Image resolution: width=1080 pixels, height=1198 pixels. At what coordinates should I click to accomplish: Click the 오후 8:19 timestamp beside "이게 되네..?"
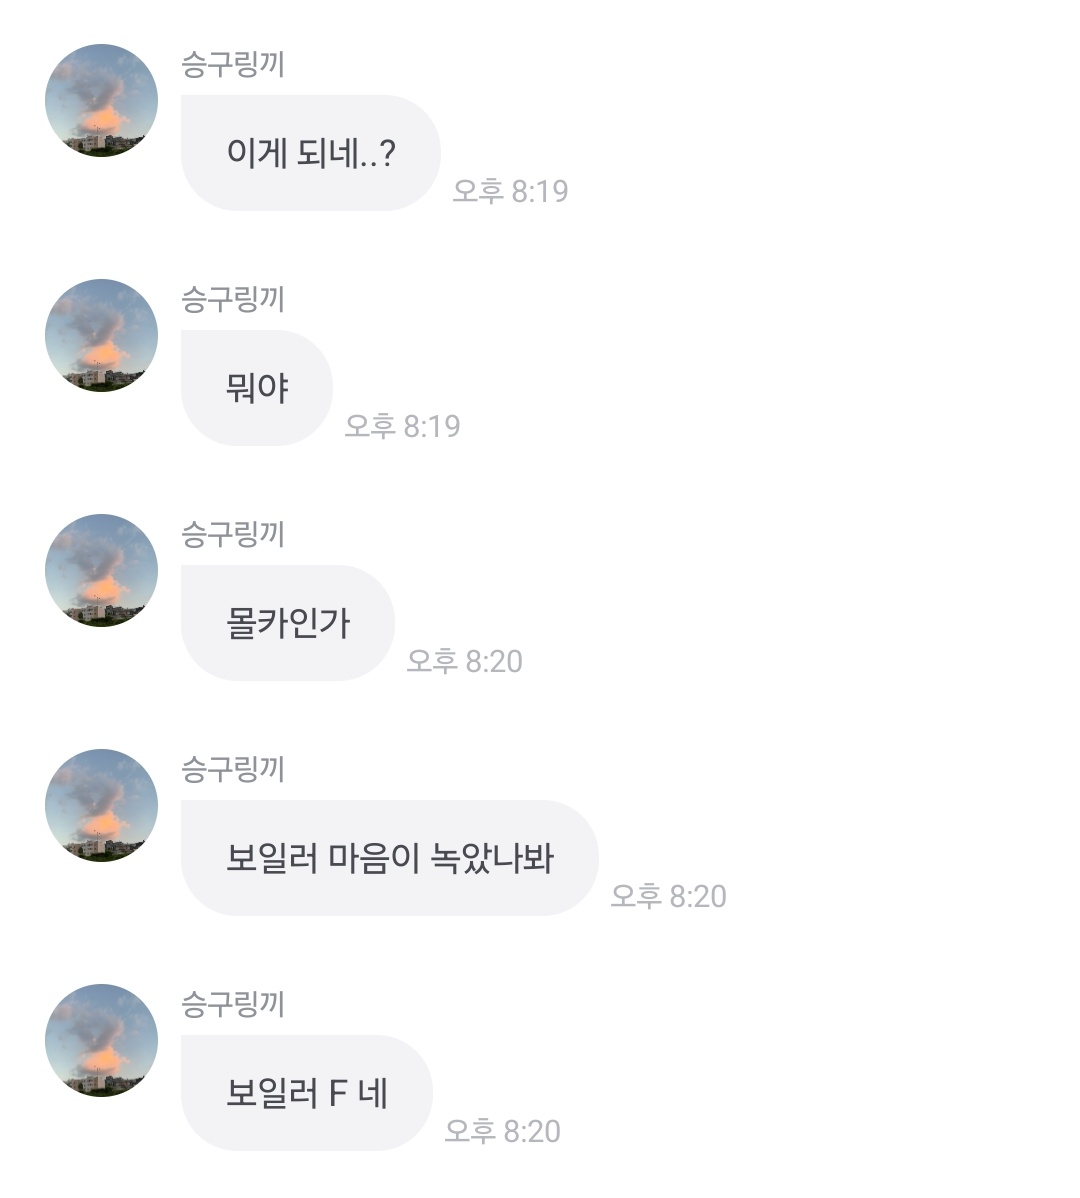click(x=510, y=191)
